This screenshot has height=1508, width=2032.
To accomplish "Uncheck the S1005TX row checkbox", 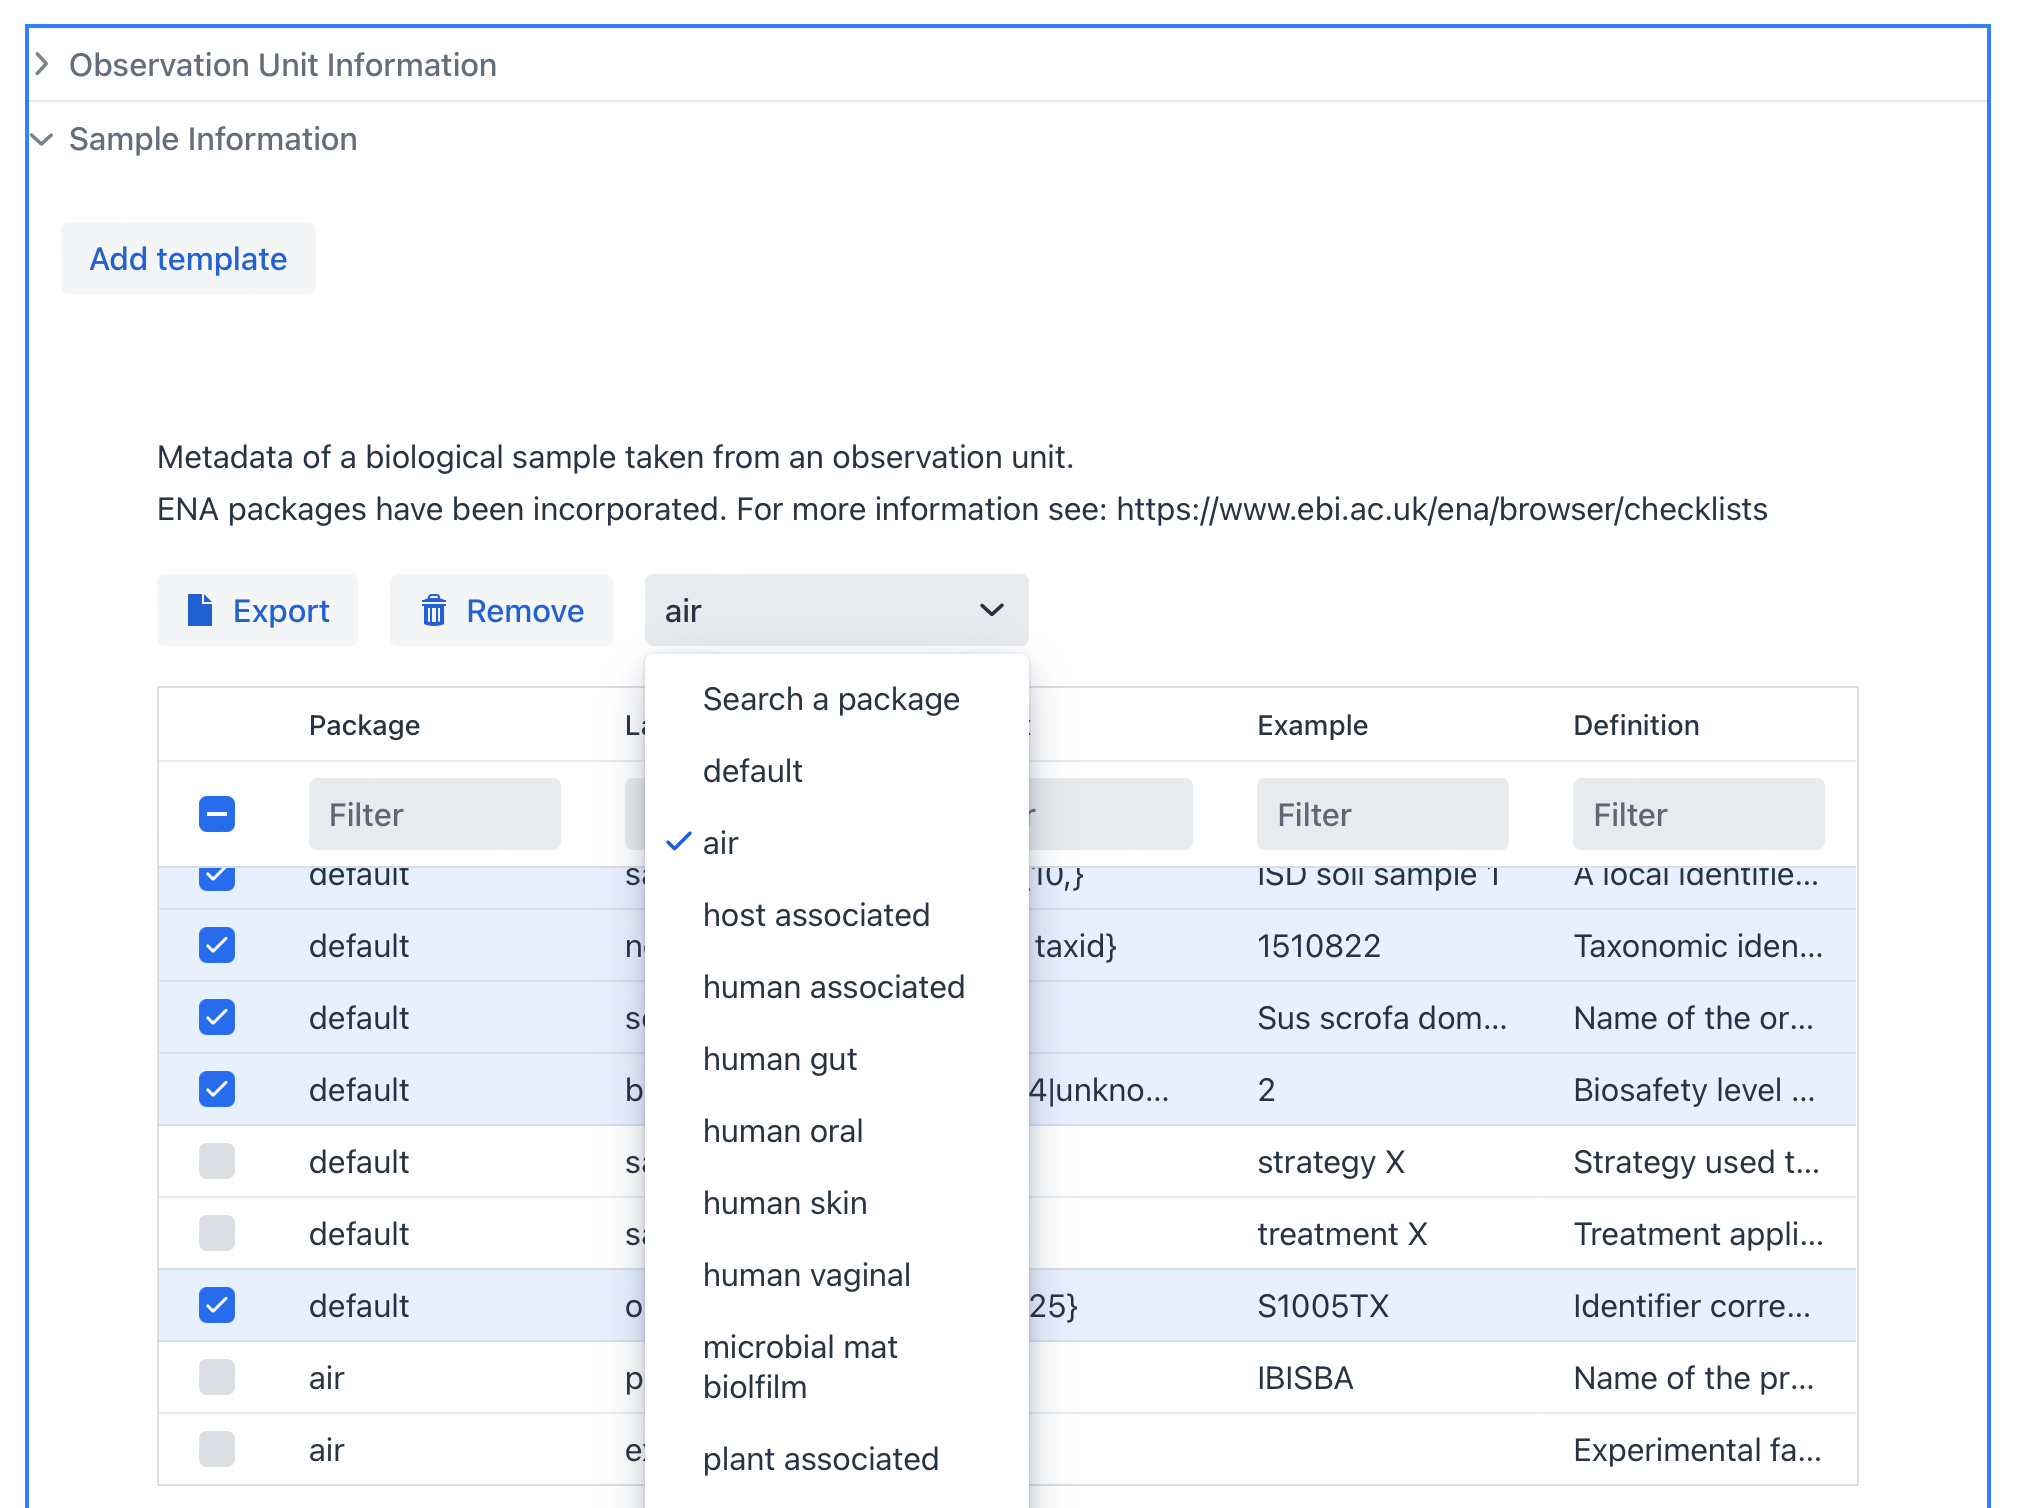I will 217,1305.
